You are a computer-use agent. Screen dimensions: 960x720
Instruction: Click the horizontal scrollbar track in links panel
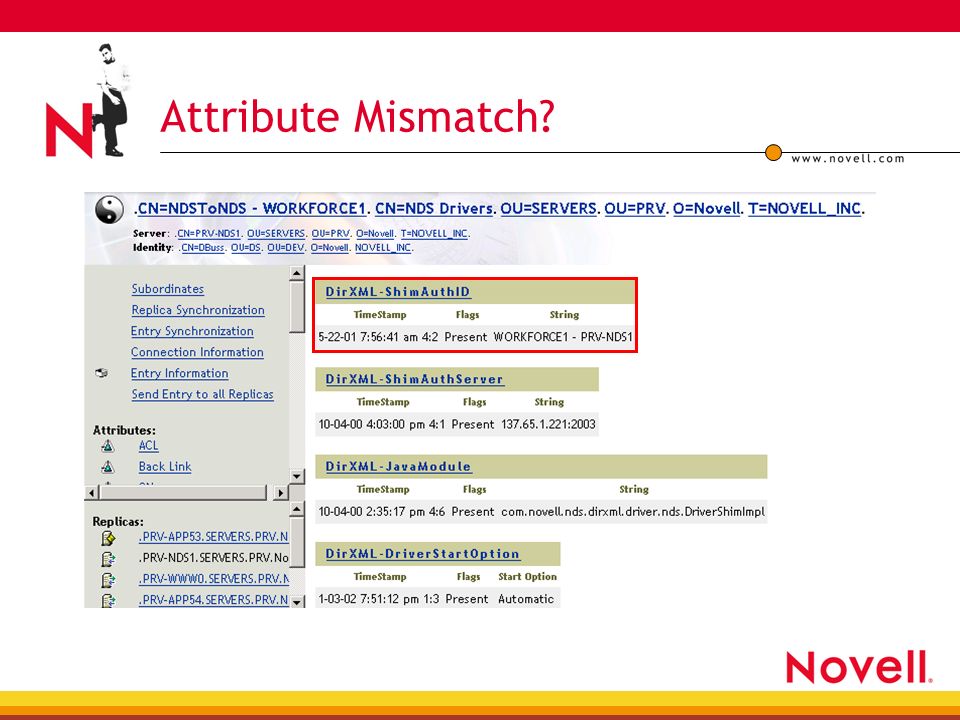pos(186,492)
